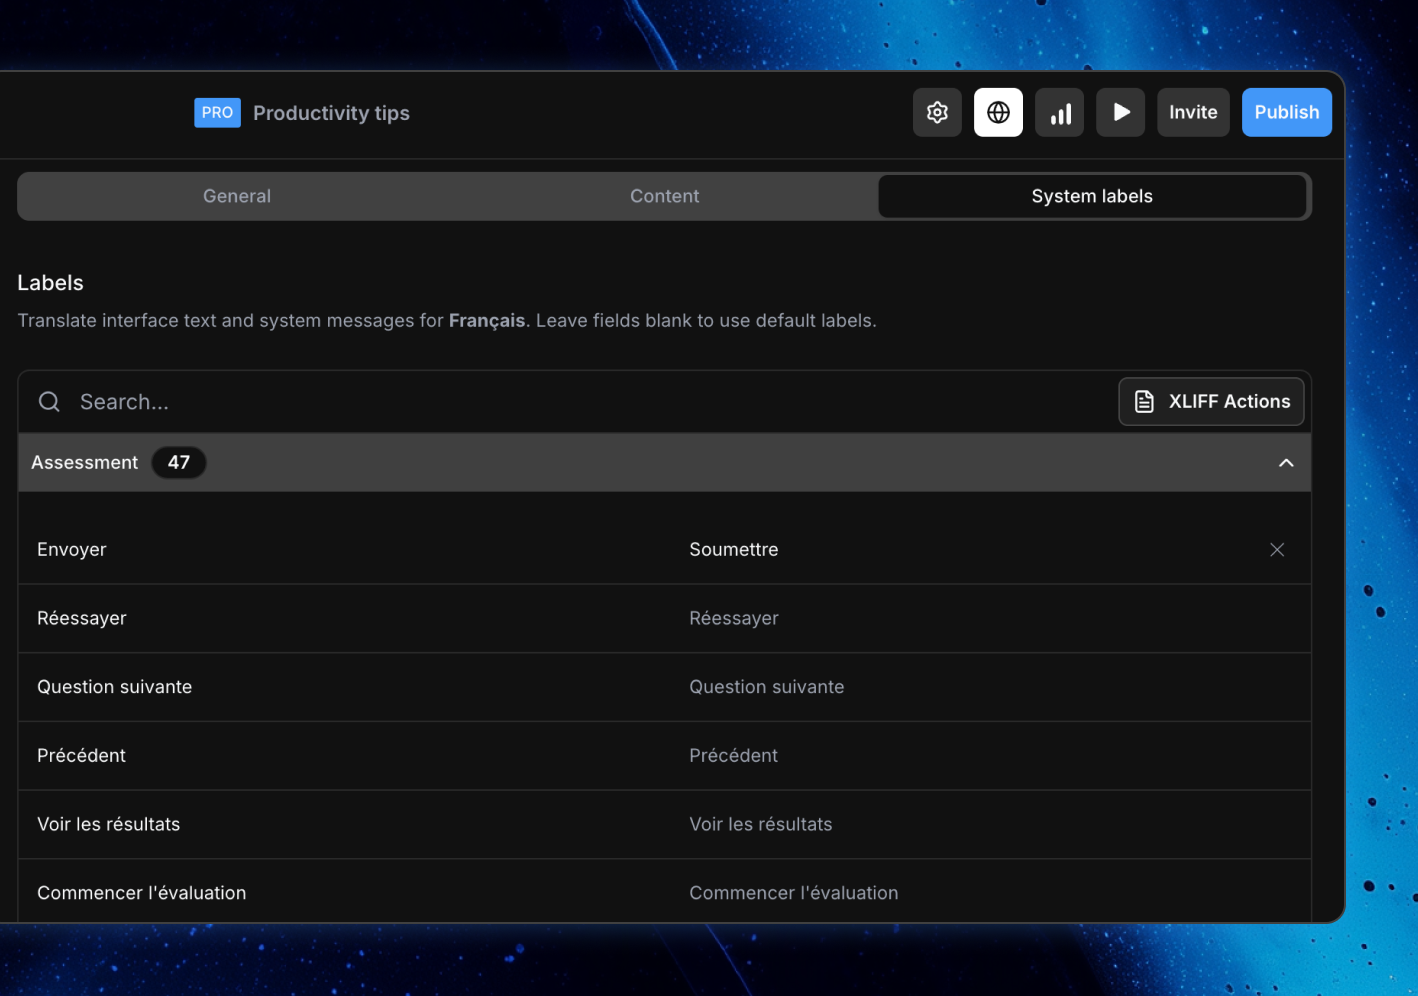This screenshot has width=1418, height=996.
Task: Click the Assessment count badge 47
Action: point(179,463)
